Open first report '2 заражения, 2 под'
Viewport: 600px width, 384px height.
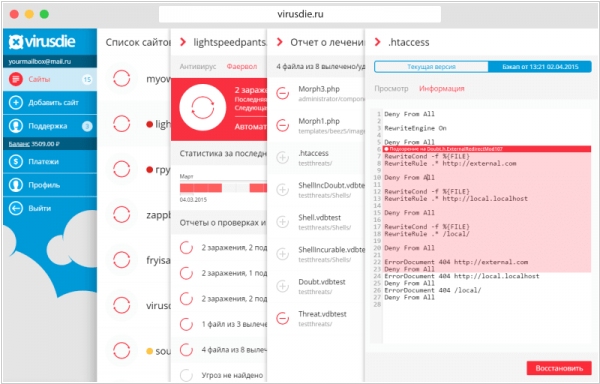pyautogui.click(x=219, y=248)
